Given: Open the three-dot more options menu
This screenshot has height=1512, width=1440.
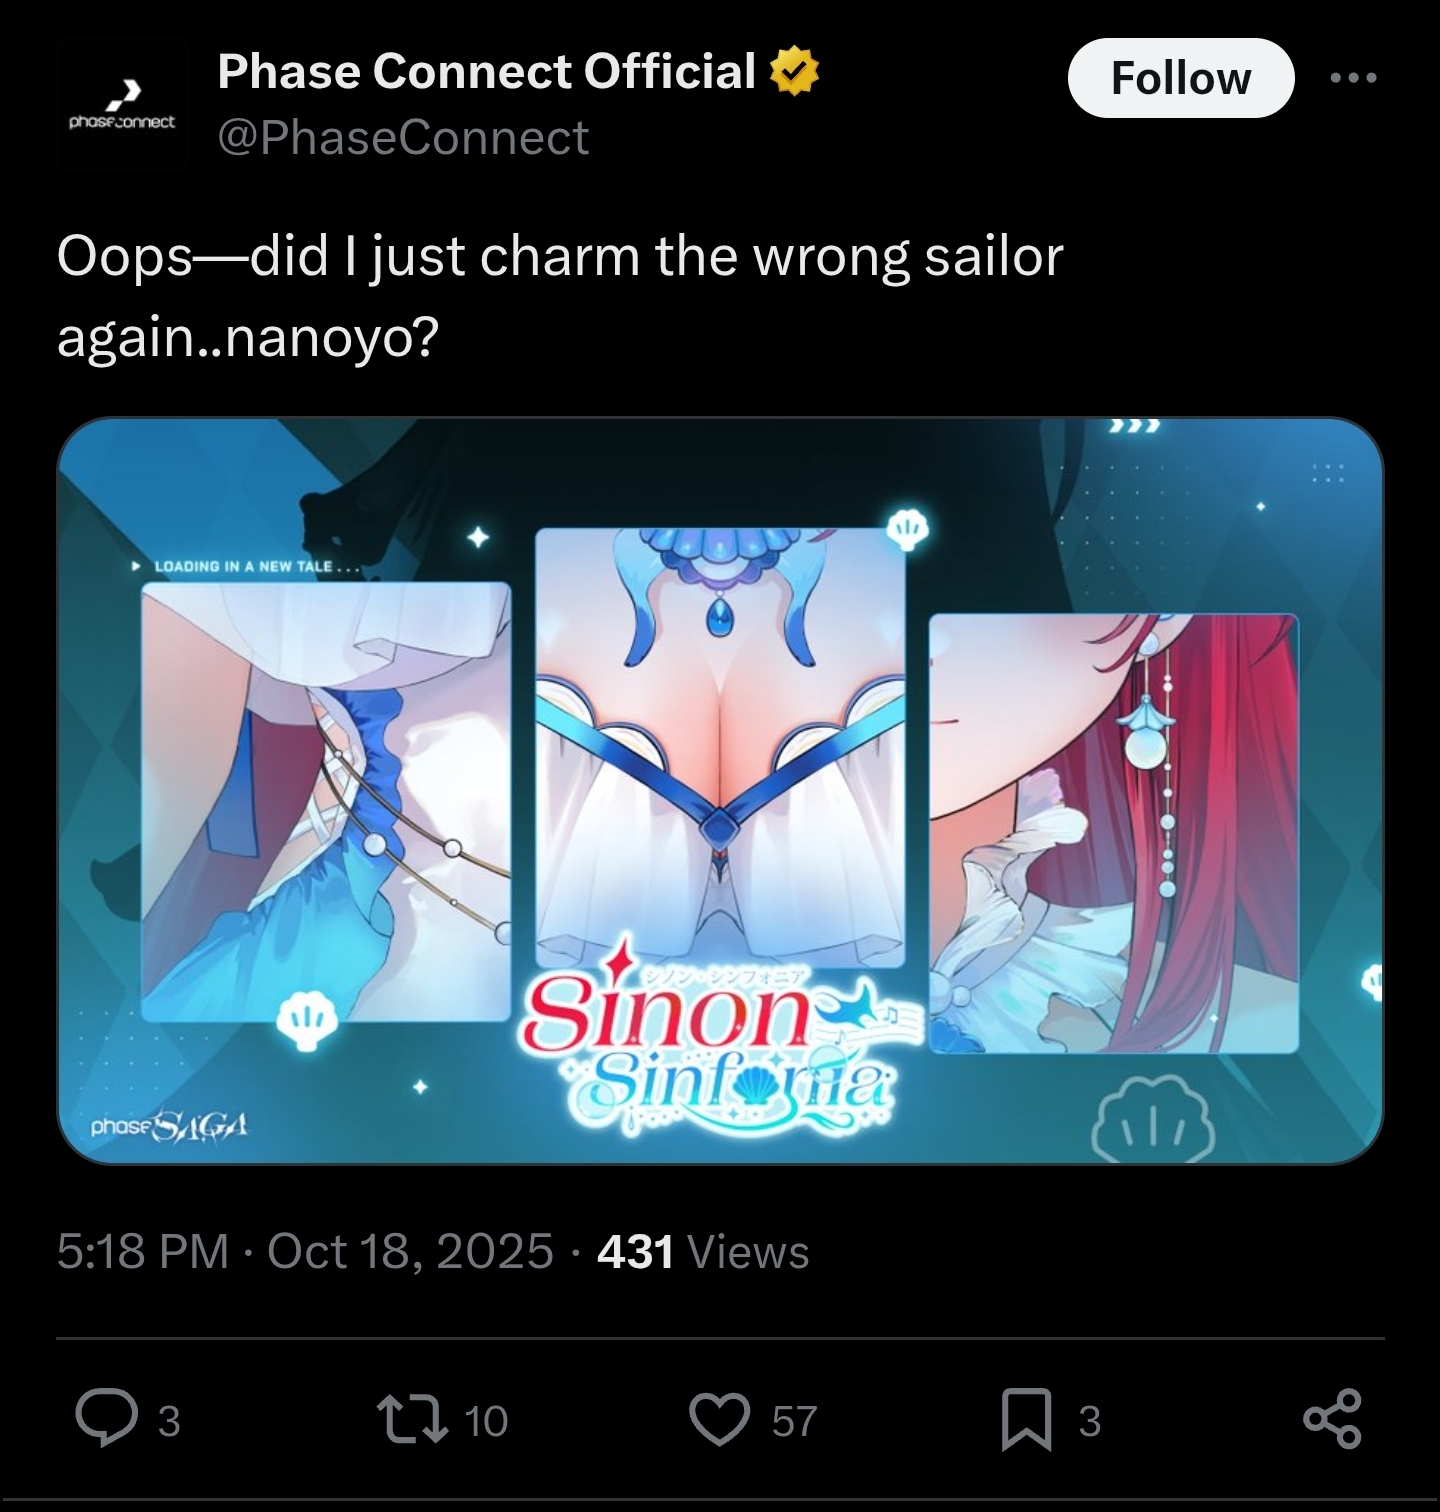Looking at the screenshot, I should click(x=1354, y=78).
